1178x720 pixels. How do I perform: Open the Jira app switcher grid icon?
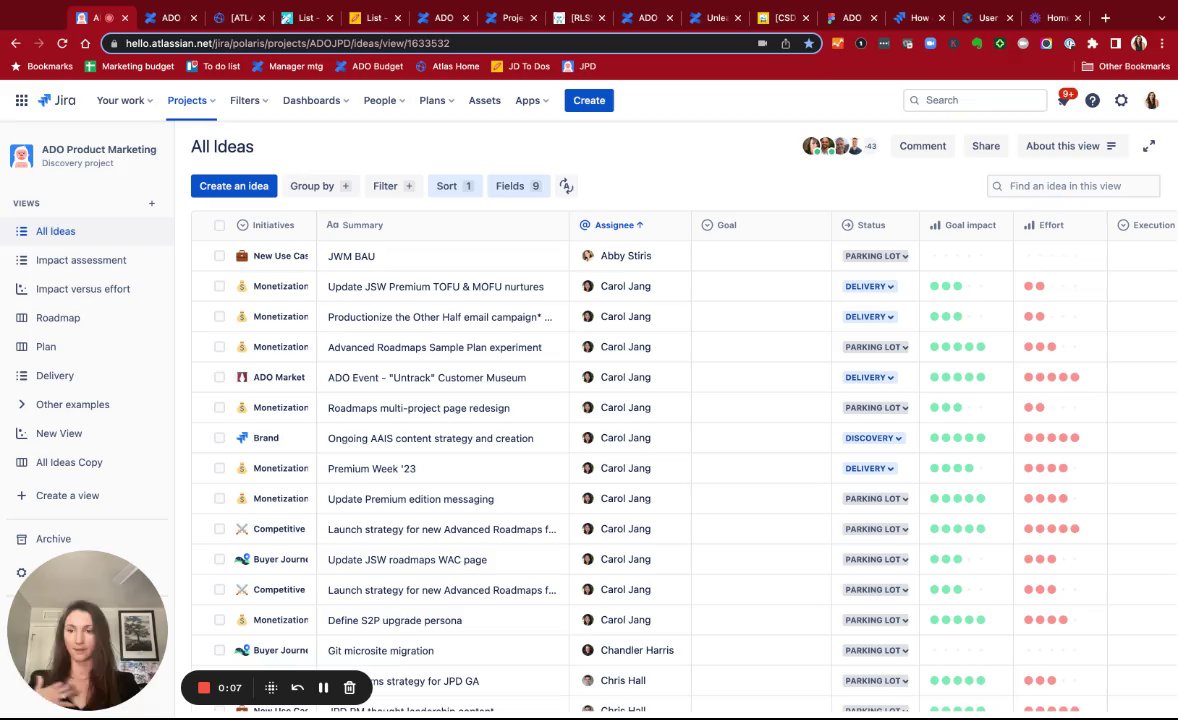(22, 100)
